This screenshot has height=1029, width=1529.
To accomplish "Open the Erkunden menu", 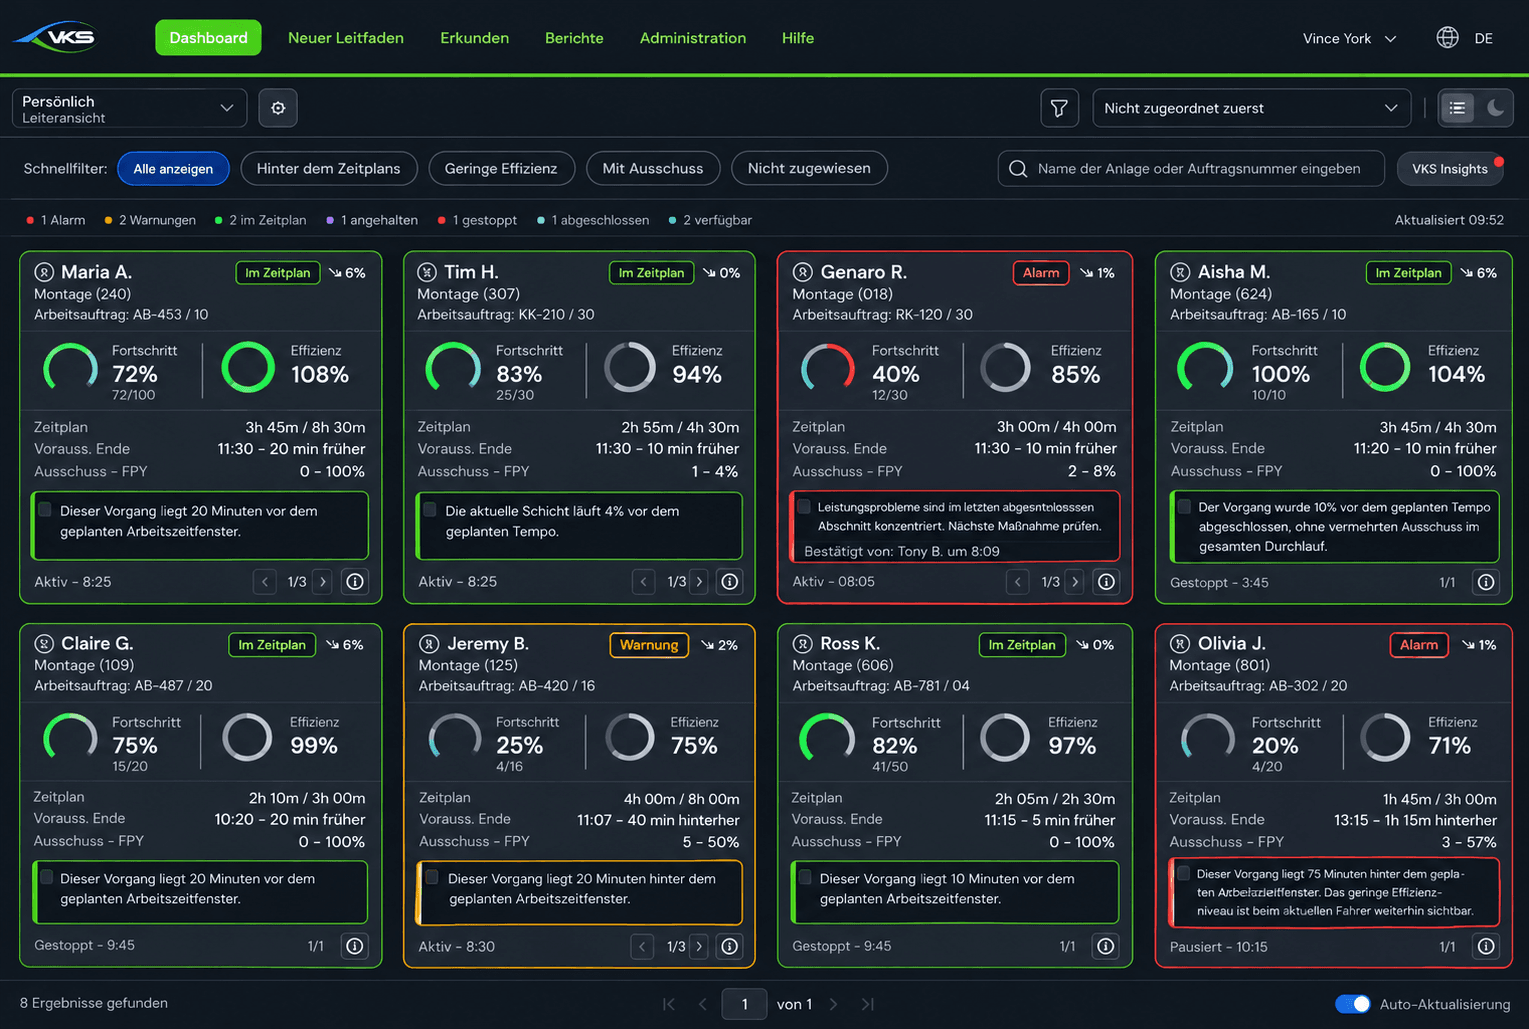I will [474, 38].
